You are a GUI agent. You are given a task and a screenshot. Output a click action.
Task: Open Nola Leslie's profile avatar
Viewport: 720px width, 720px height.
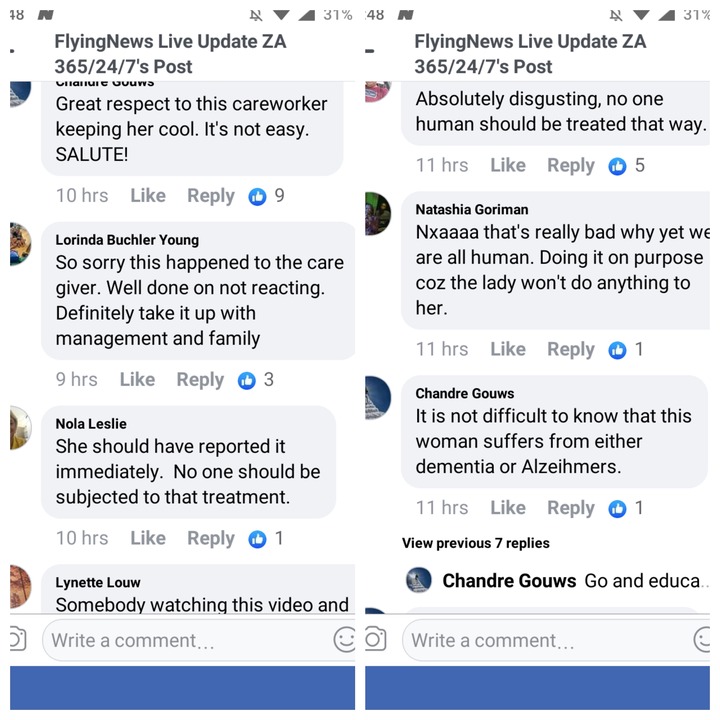[x=20, y=428]
